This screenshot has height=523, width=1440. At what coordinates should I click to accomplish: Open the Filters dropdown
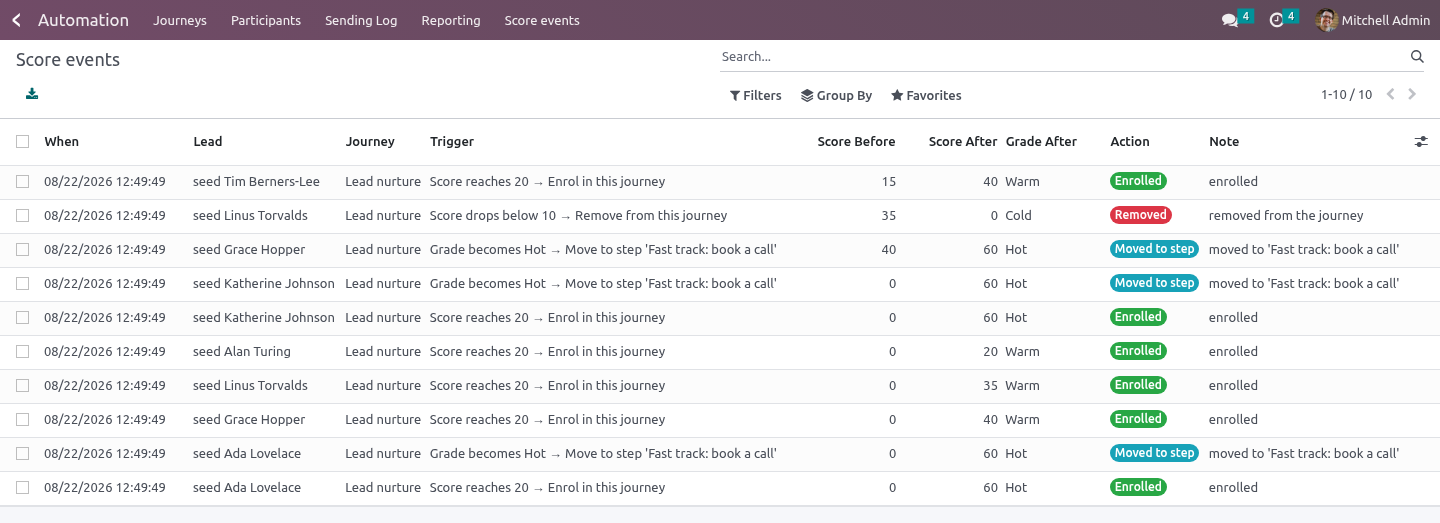(755, 96)
